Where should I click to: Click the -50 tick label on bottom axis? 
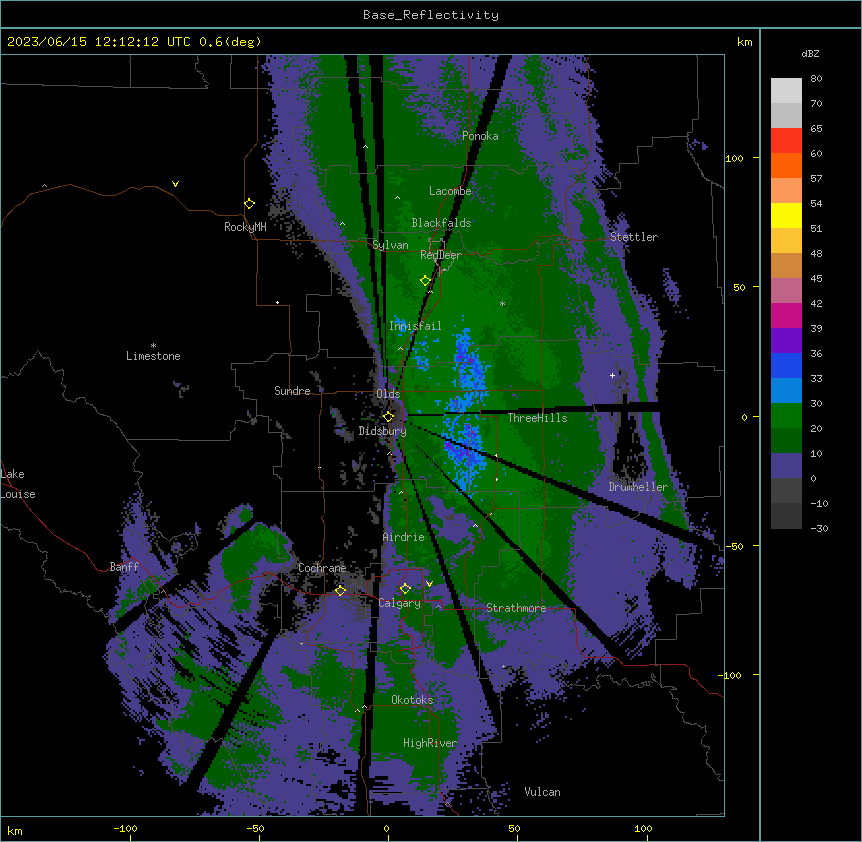[x=255, y=829]
